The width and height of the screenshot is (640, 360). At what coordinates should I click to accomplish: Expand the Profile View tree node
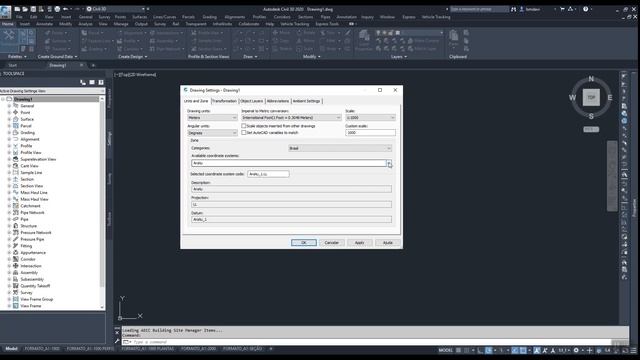pos(9,153)
